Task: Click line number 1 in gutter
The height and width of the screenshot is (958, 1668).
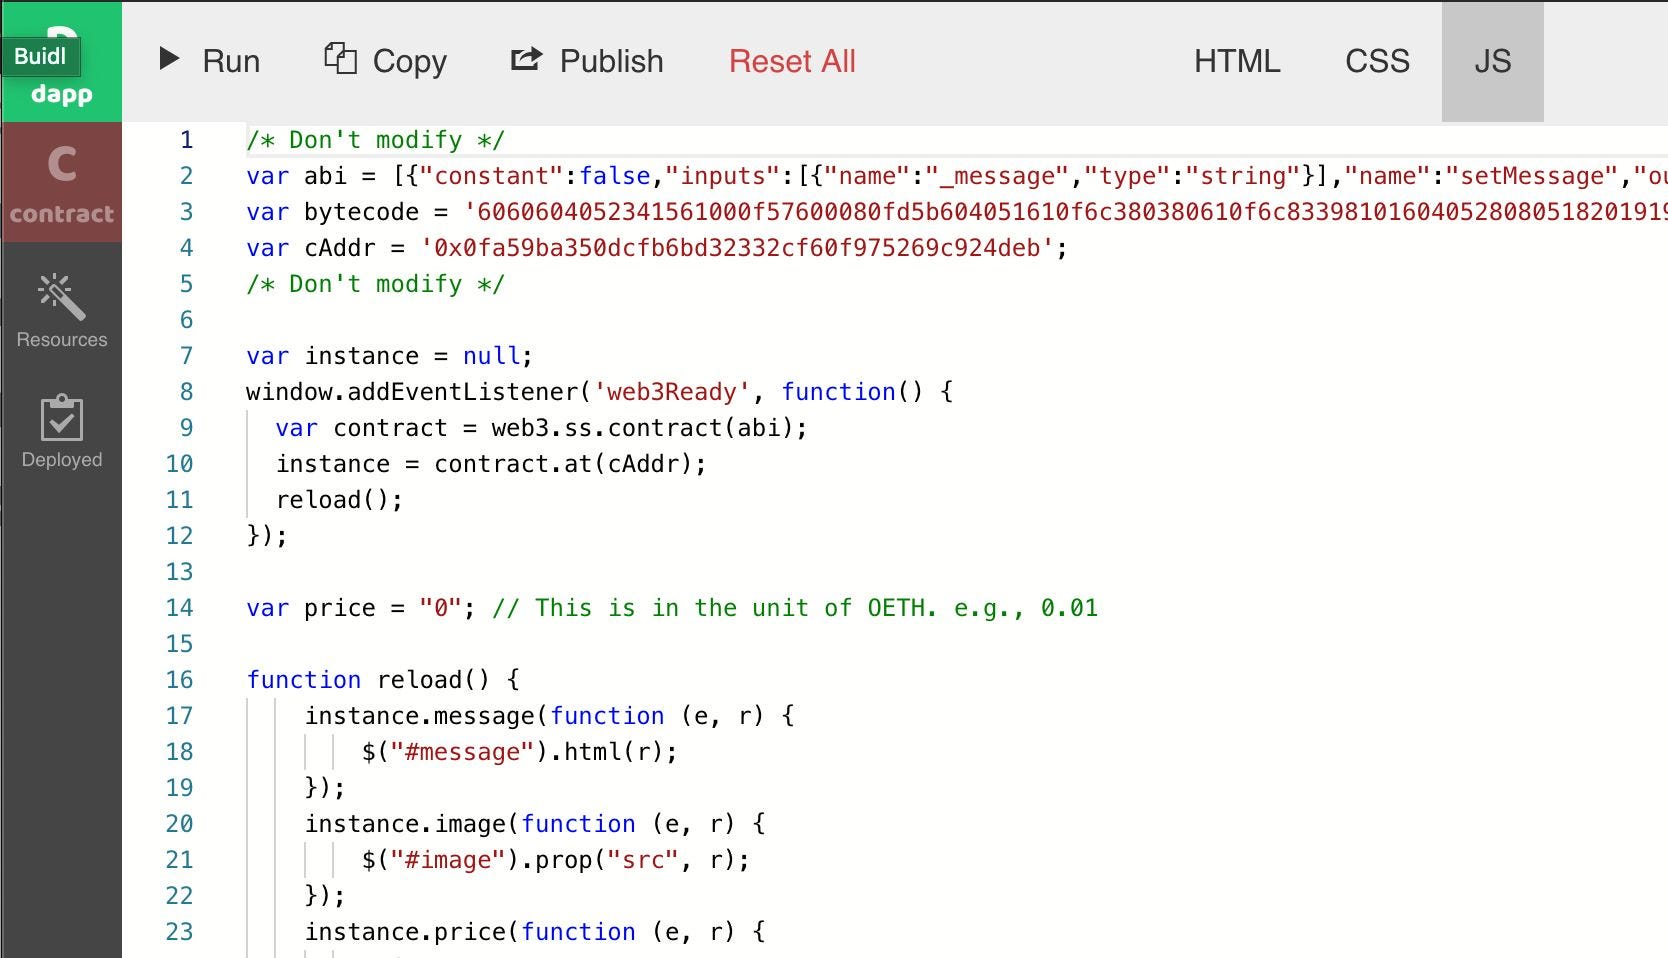Action: click(186, 140)
